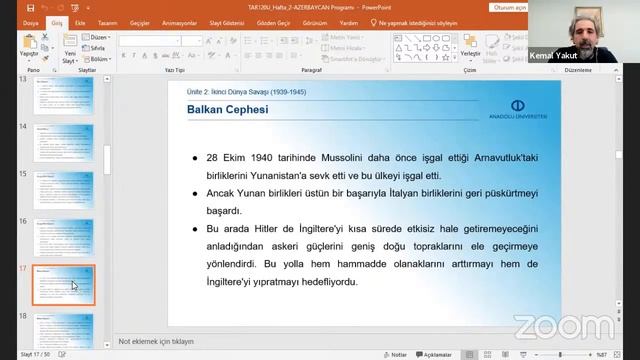The image size is (640, 360).
Task: Start slideshow from the quick access toolbar icon
Action: tap(75, 8)
